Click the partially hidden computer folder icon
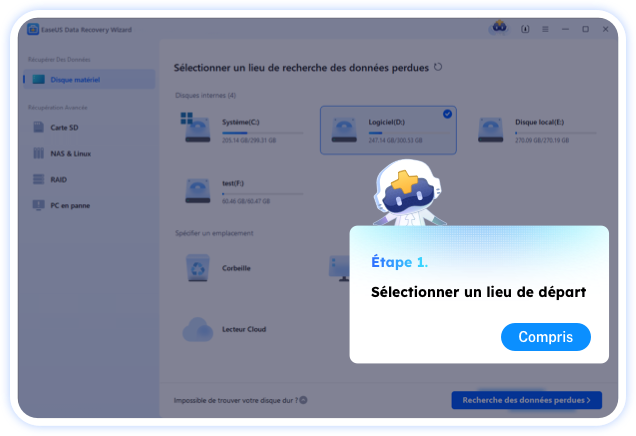 (339, 268)
